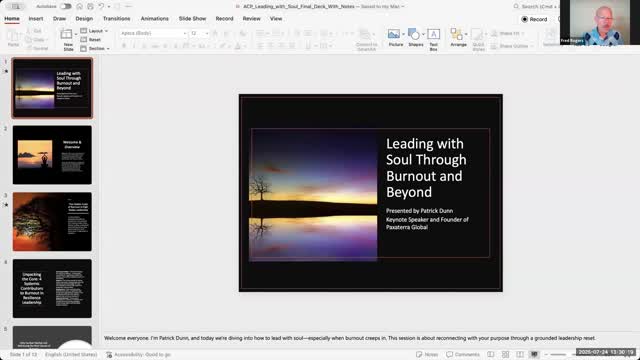Open the Shape Fill option
This screenshot has width=640, height=360.
(508, 33)
